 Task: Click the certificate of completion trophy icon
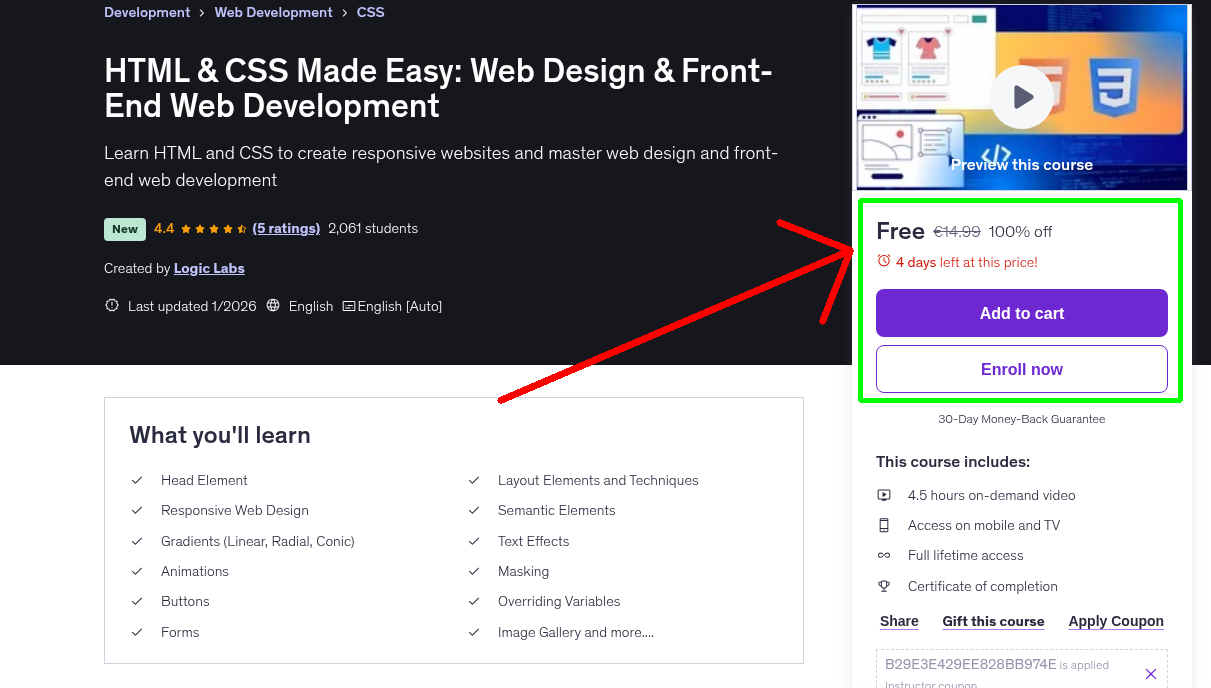884,586
